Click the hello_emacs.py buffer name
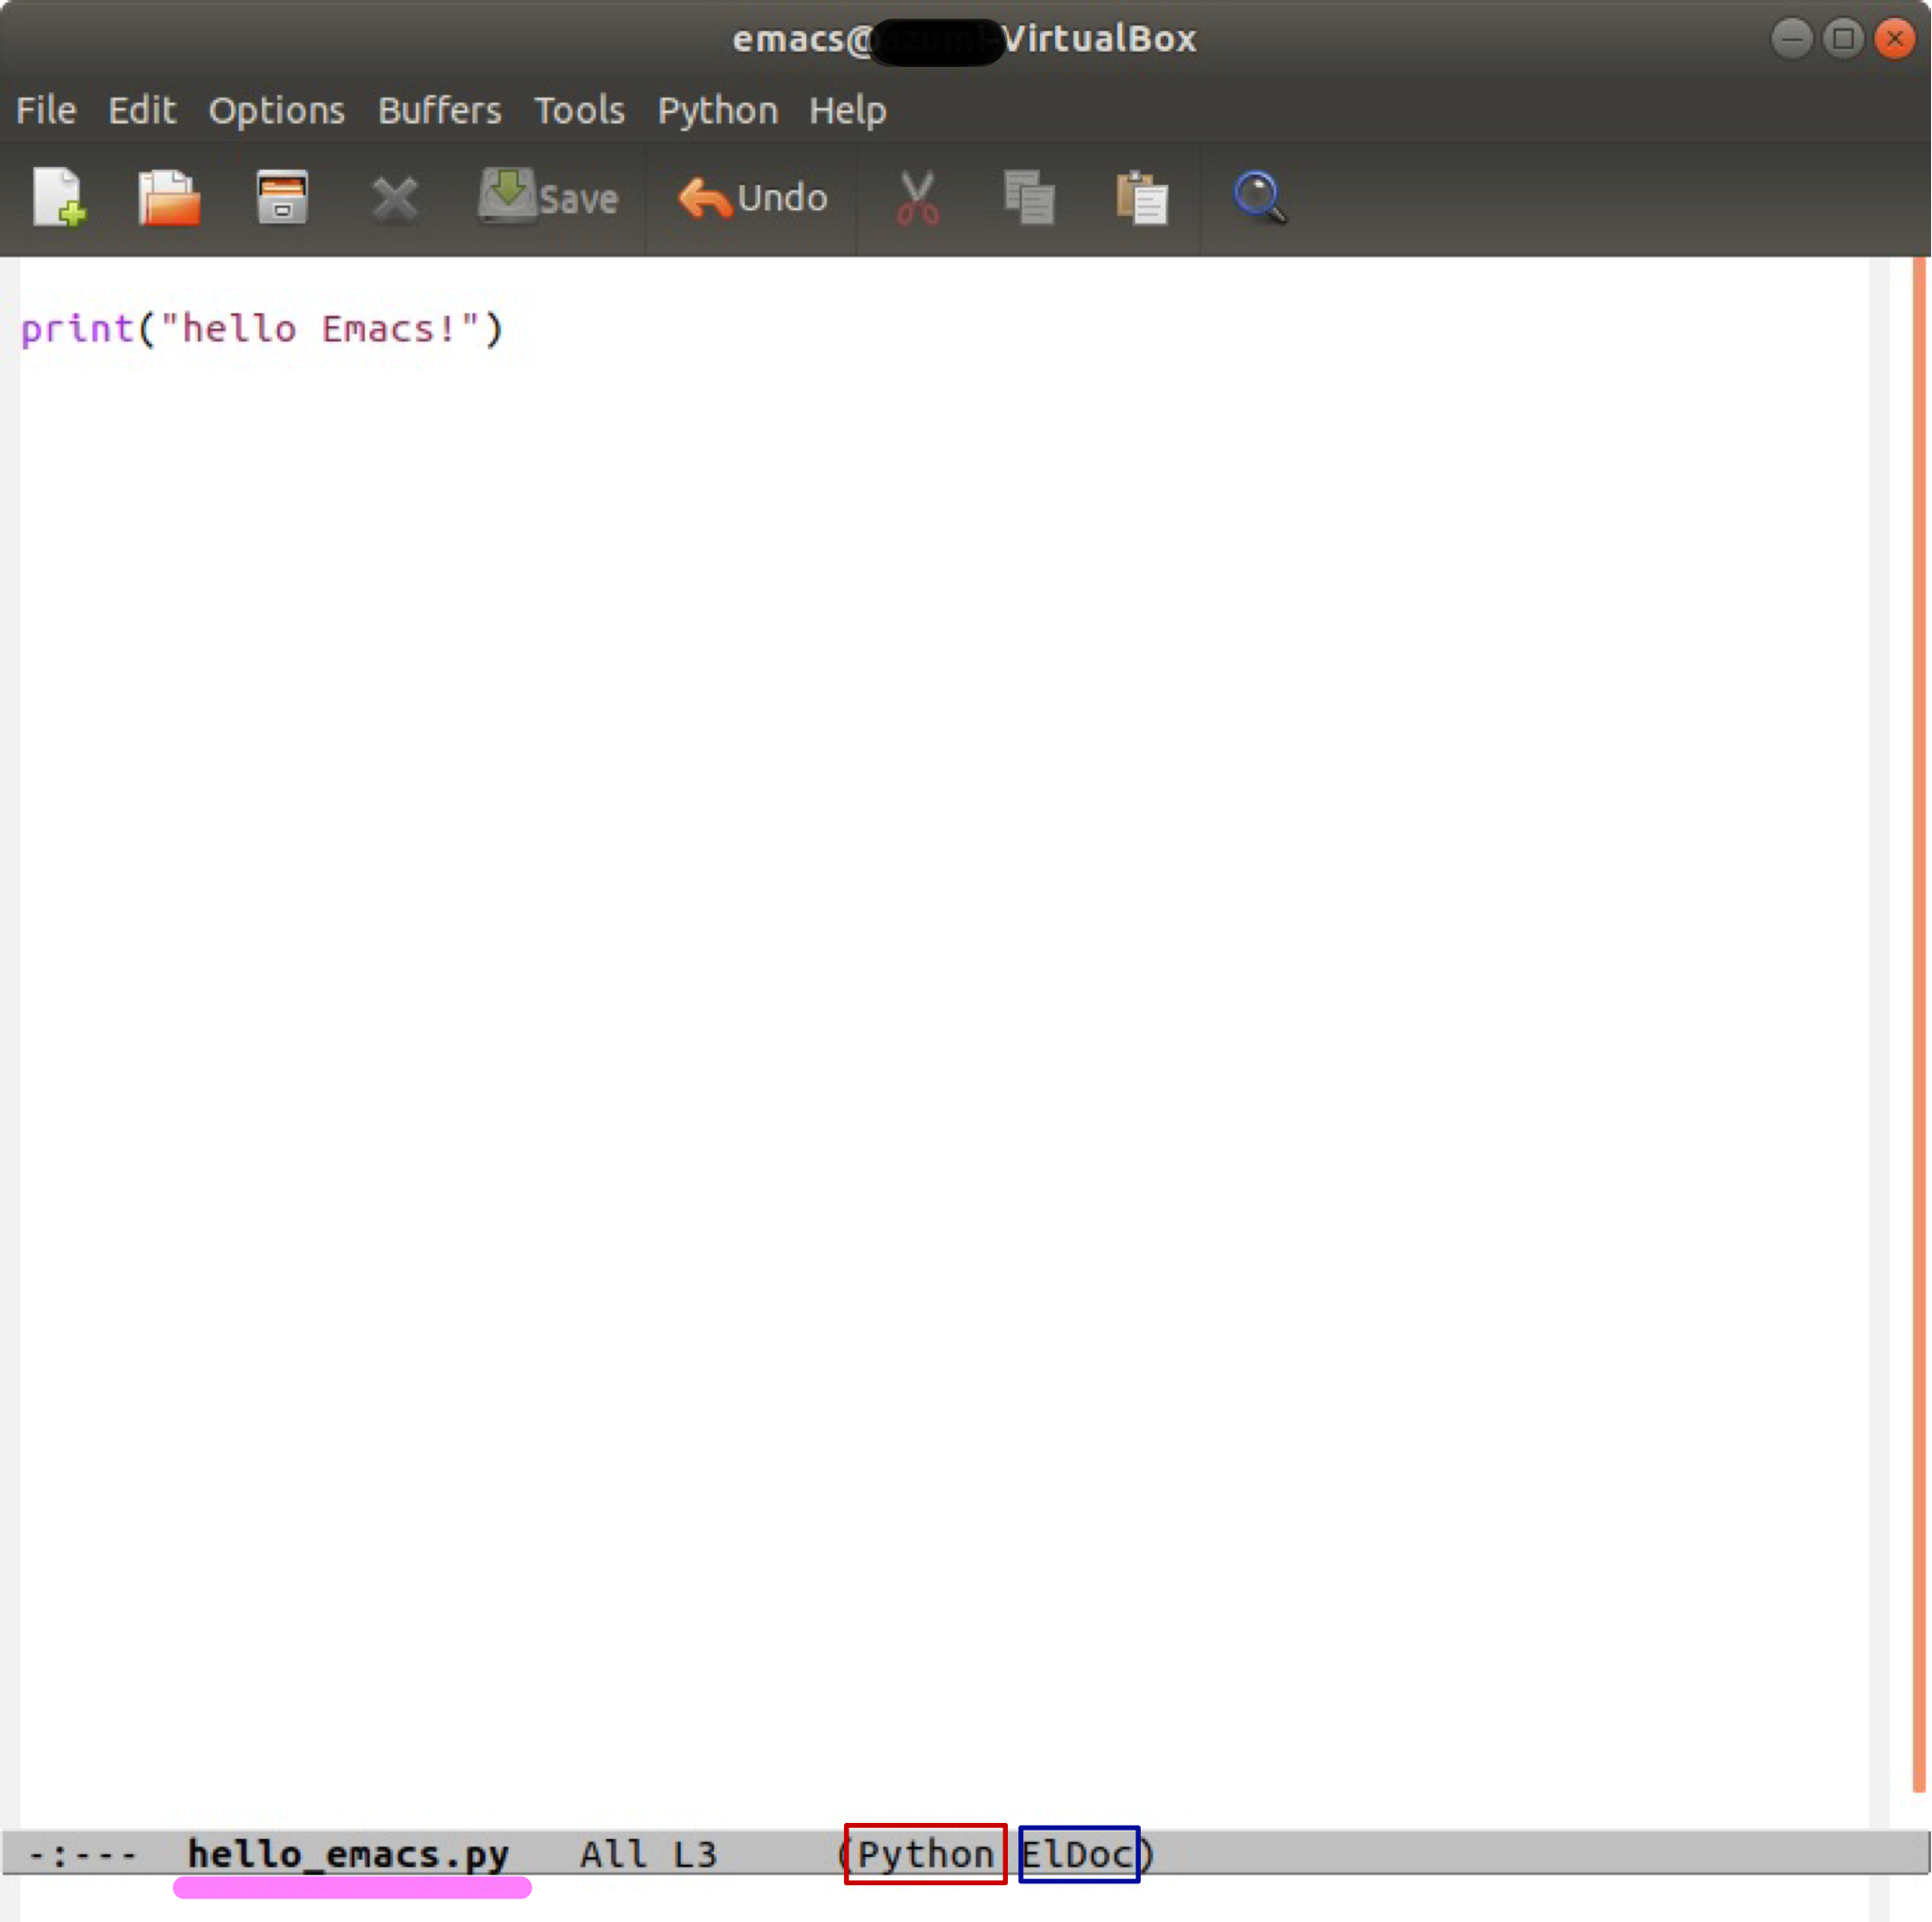Viewport: 1932px width, 1922px height. (348, 1854)
